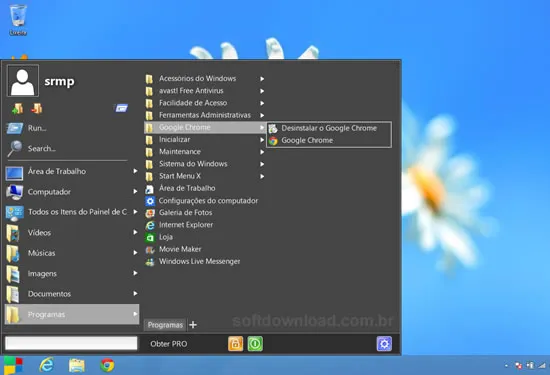
Task: Click the Configurações do computador gear icon
Action: [x=150, y=201]
